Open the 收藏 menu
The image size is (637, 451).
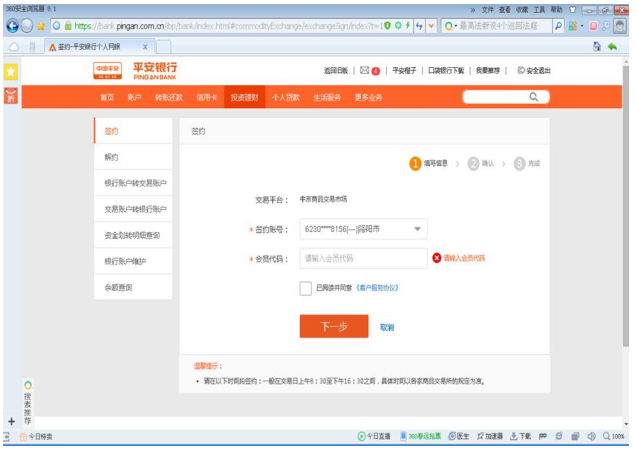(522, 10)
